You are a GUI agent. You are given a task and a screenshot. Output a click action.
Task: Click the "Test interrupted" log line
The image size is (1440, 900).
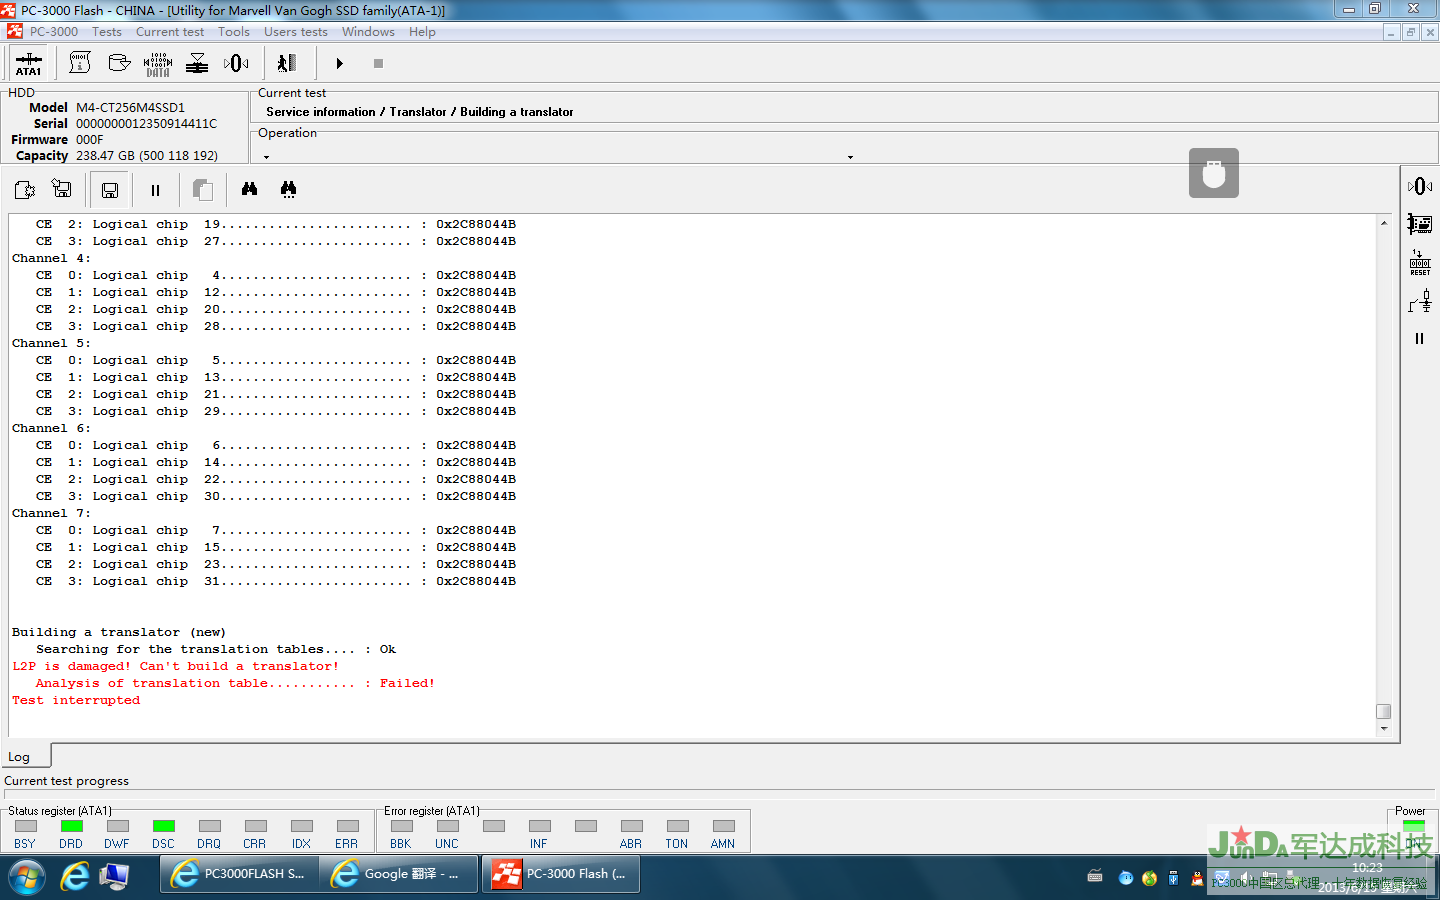tap(76, 700)
